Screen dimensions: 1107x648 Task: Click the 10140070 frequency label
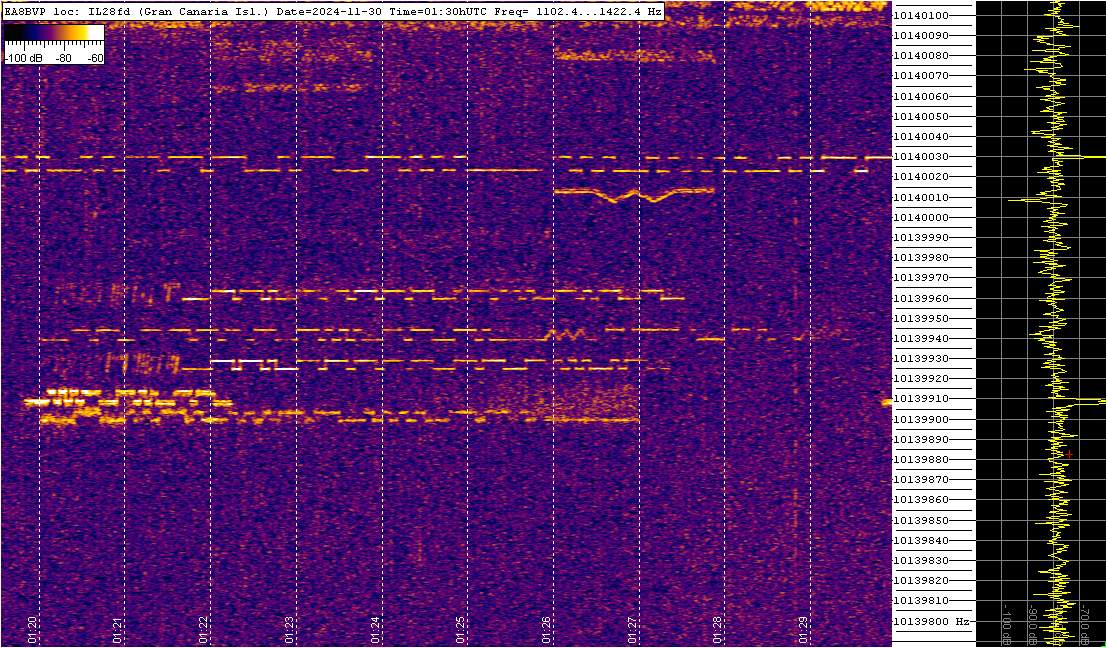[x=921, y=76]
